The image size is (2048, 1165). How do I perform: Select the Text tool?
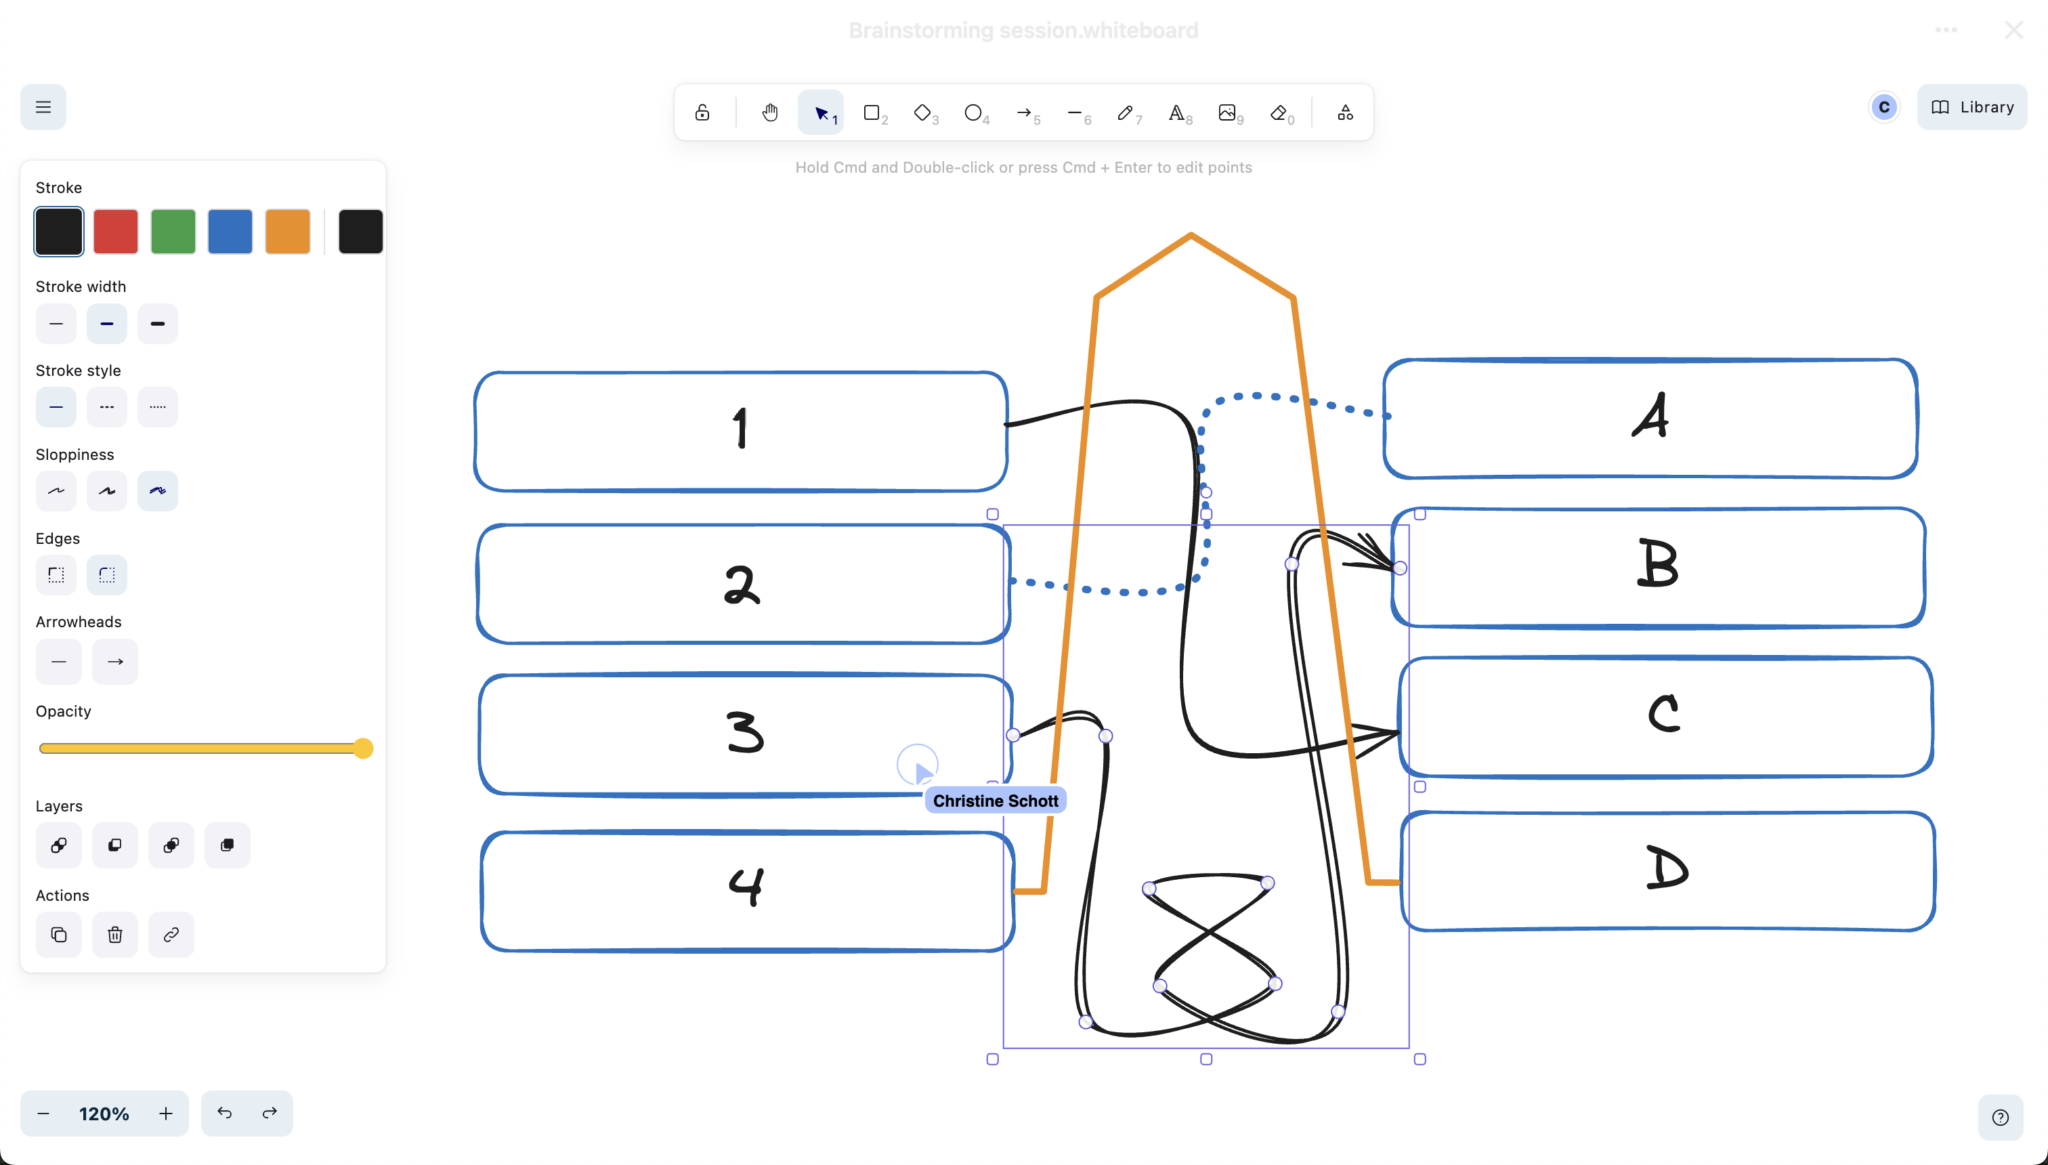click(x=1177, y=112)
